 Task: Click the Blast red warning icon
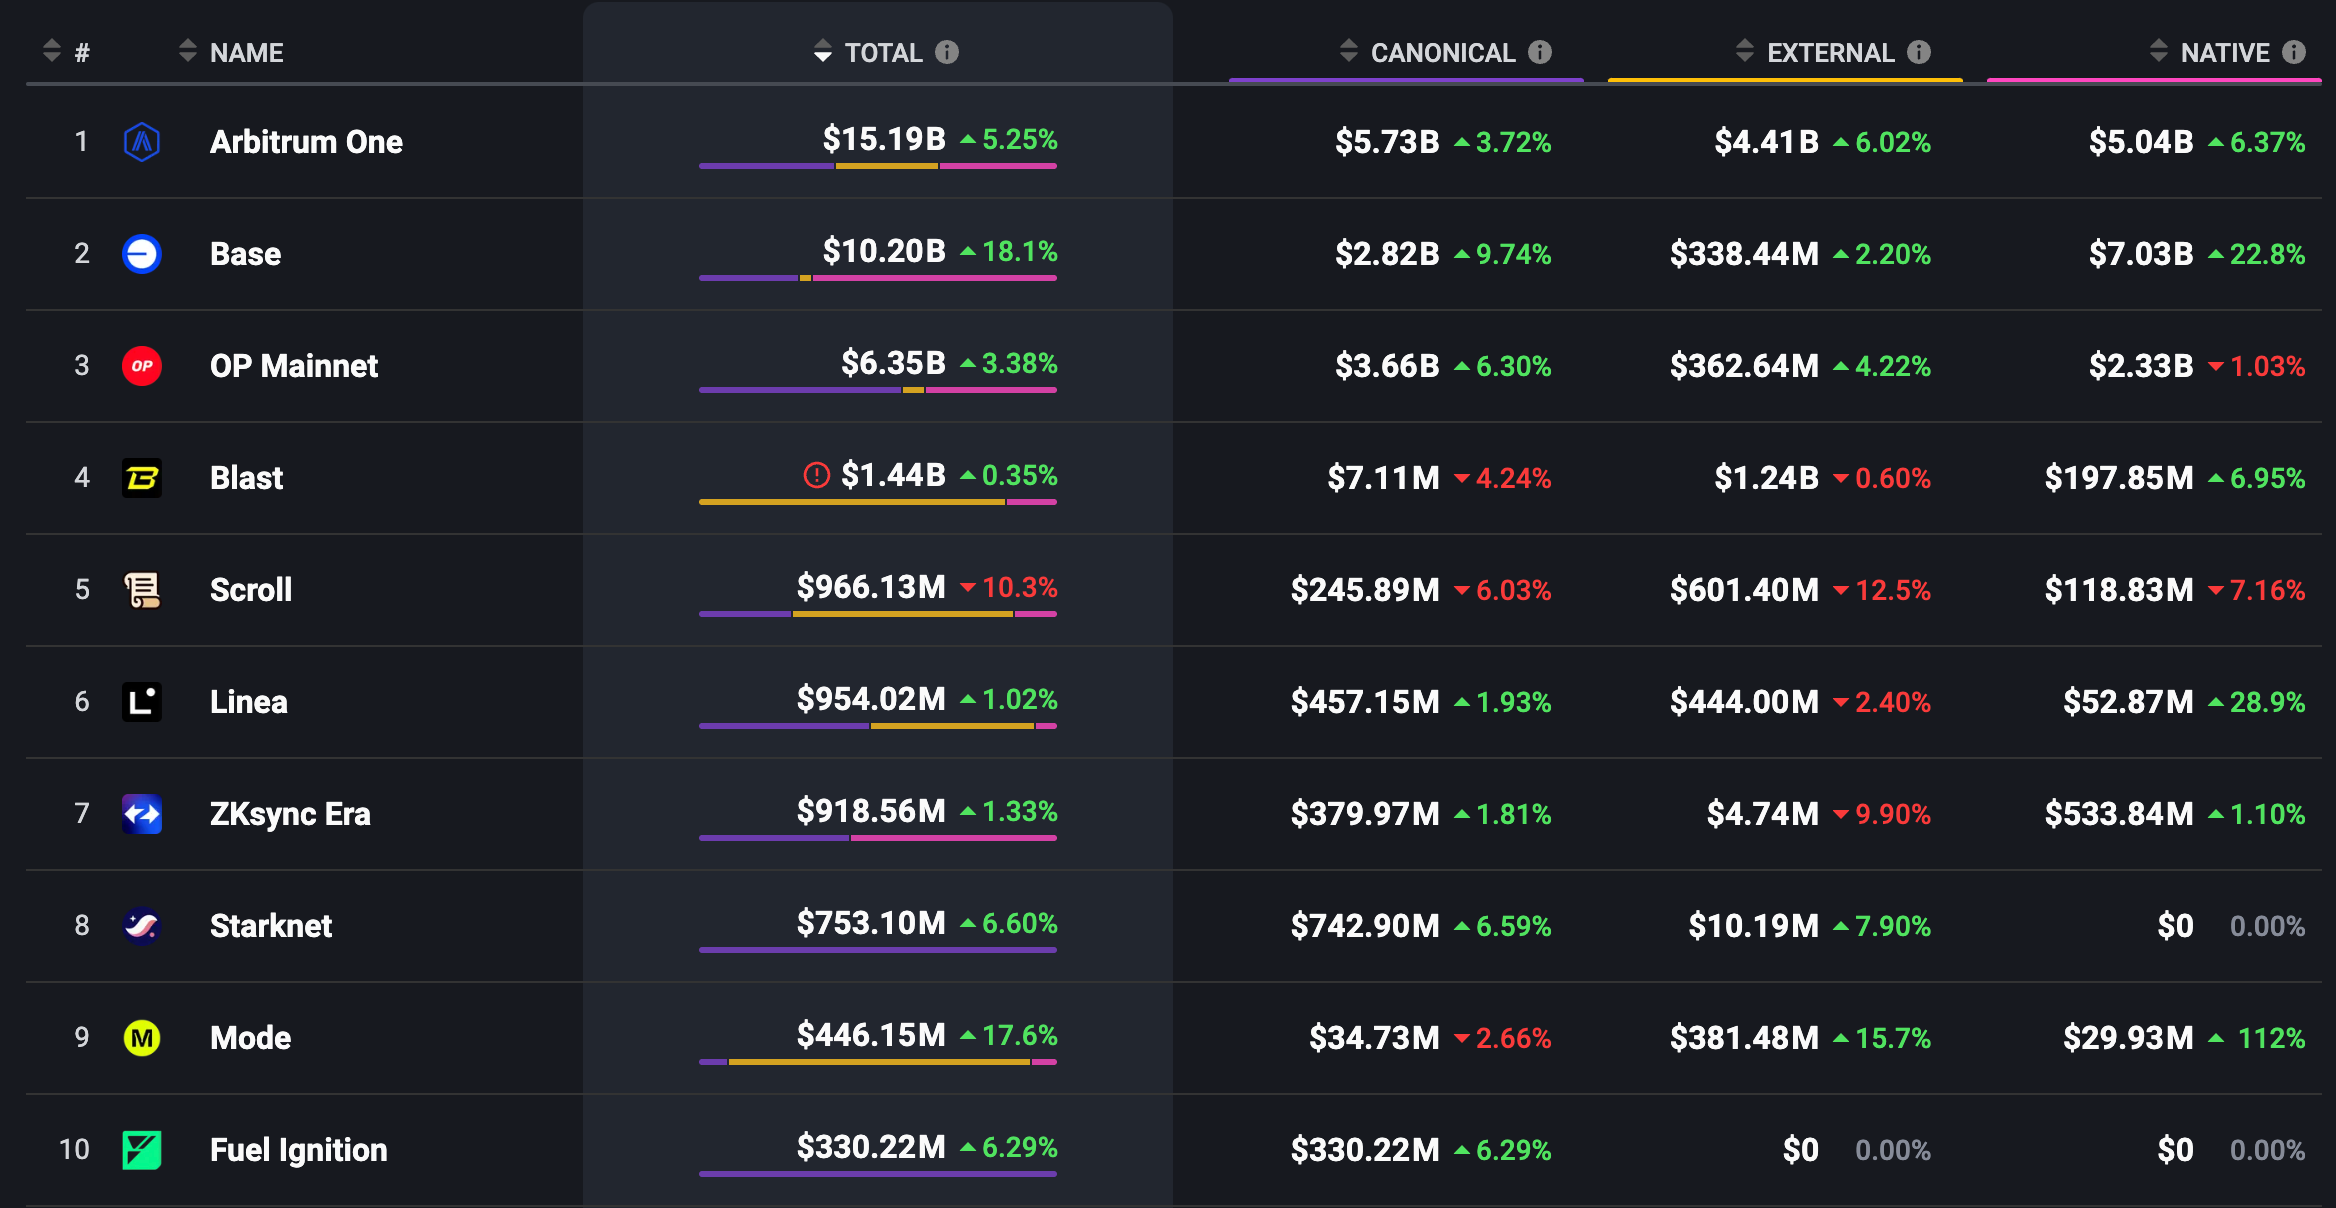[816, 475]
